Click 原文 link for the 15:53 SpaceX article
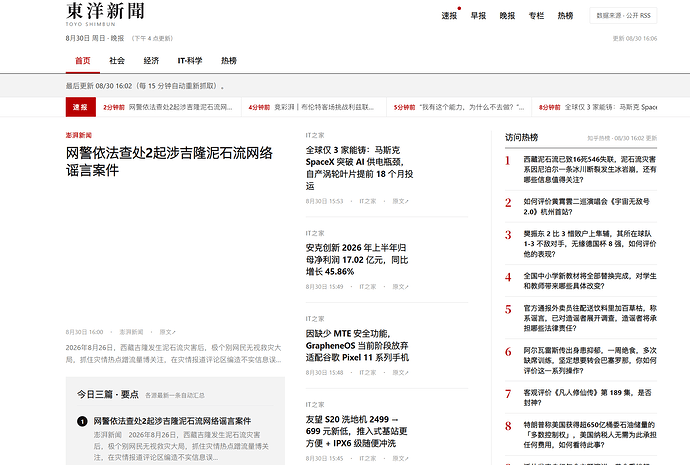The width and height of the screenshot is (690, 465). click(x=400, y=201)
